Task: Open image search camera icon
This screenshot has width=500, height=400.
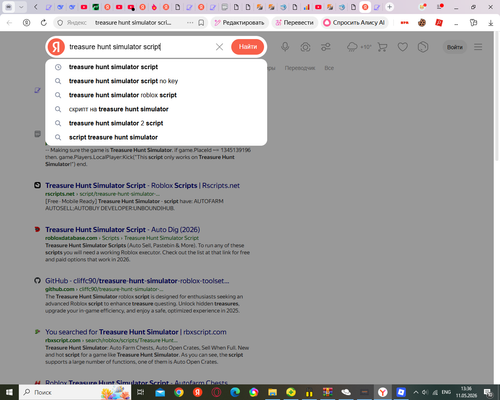Action: tap(305, 47)
